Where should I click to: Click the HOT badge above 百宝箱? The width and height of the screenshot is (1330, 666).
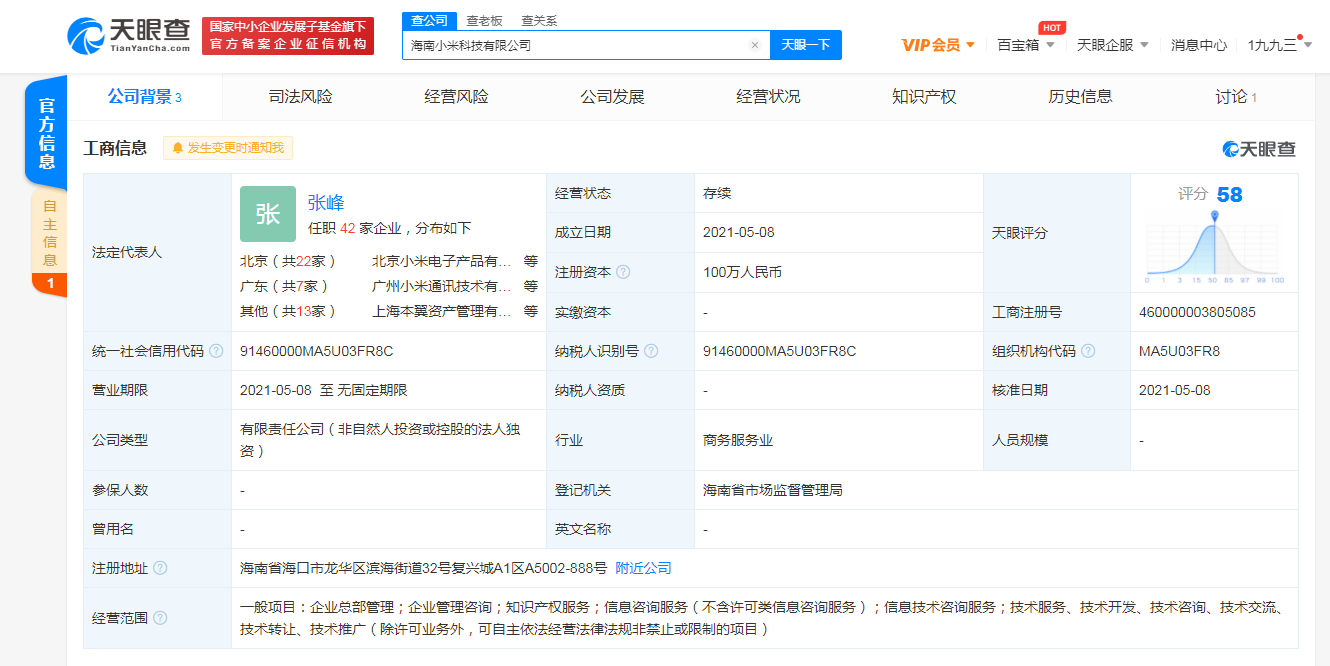coord(1050,28)
